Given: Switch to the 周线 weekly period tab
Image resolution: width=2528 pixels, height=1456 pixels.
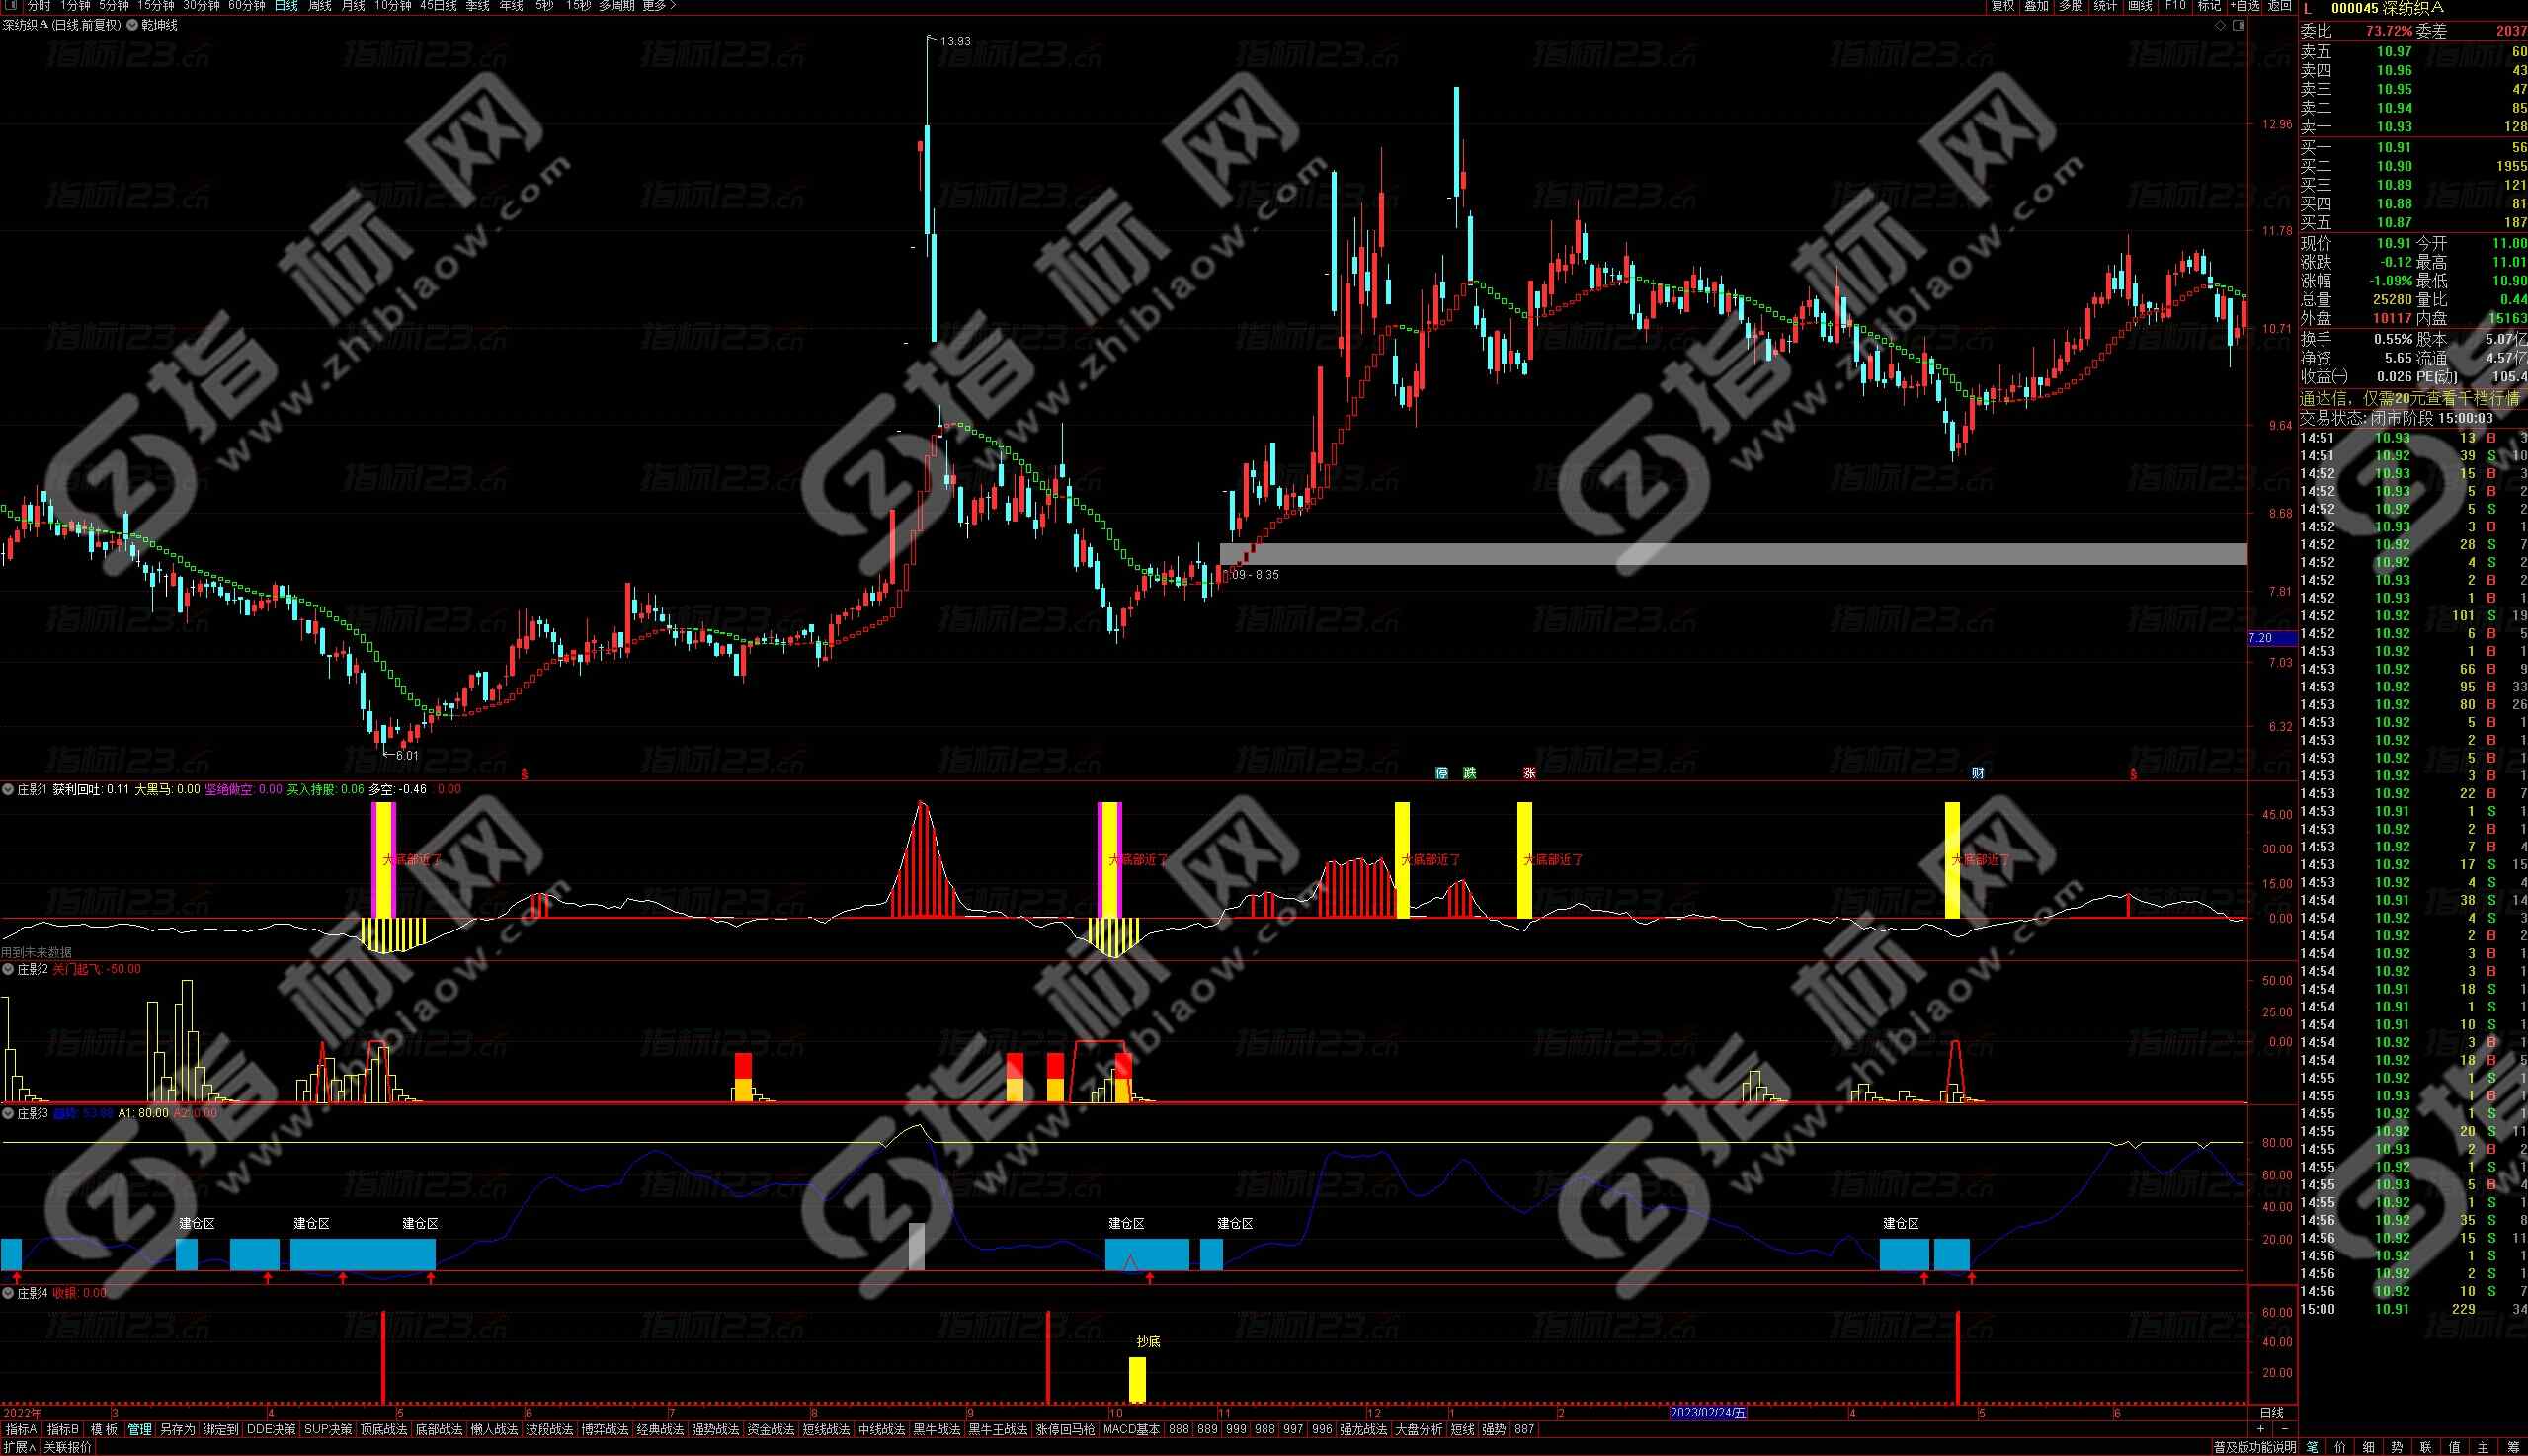Looking at the screenshot, I should pos(320,6).
